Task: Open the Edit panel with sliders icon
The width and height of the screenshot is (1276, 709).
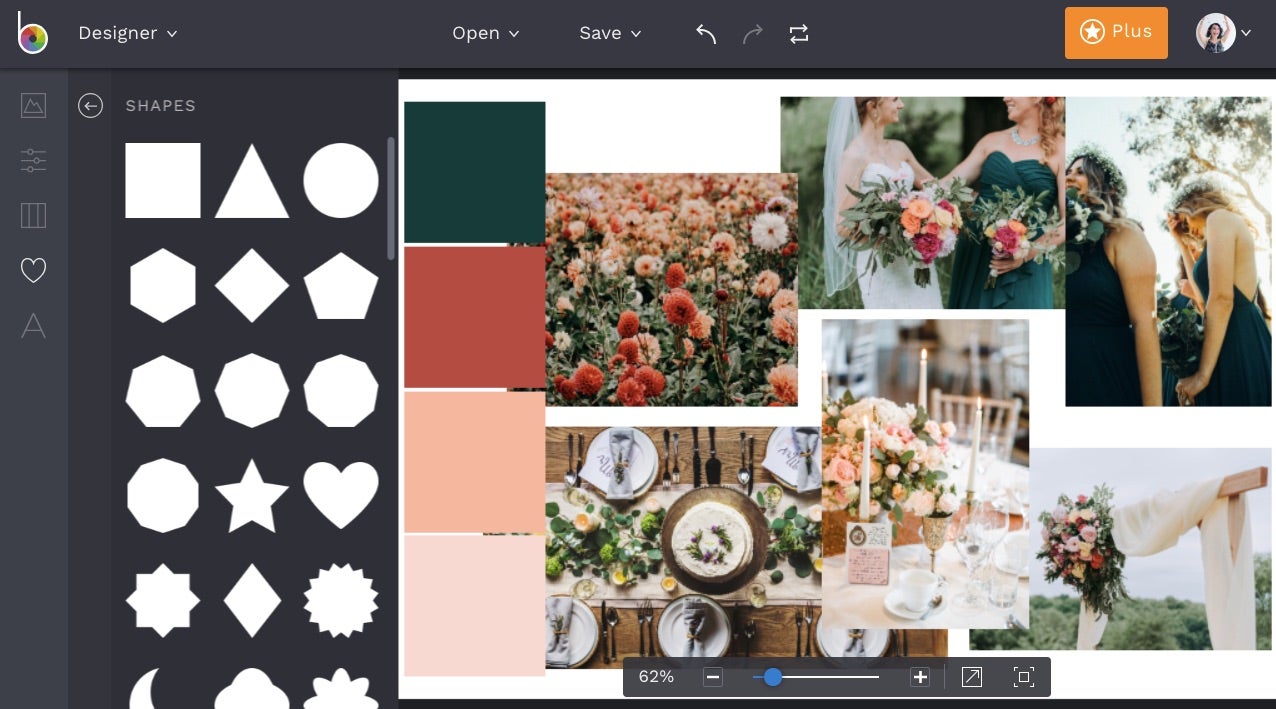Action: click(33, 161)
